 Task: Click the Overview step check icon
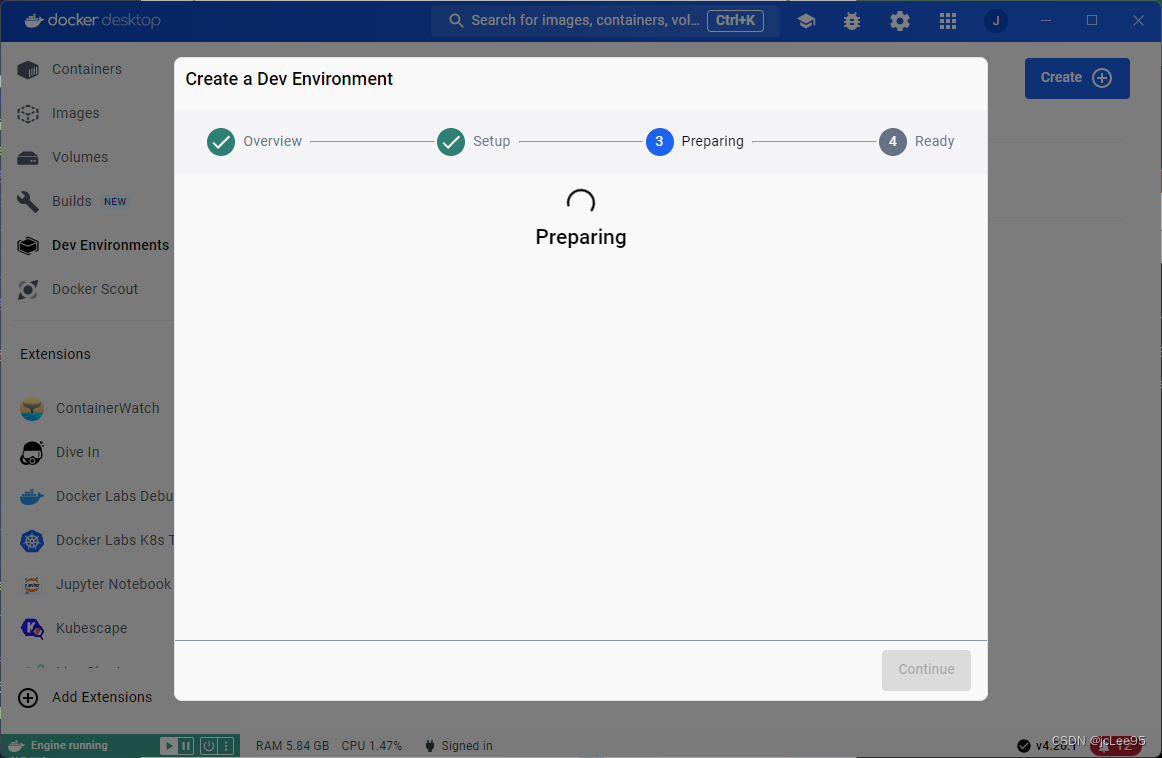[x=221, y=142]
